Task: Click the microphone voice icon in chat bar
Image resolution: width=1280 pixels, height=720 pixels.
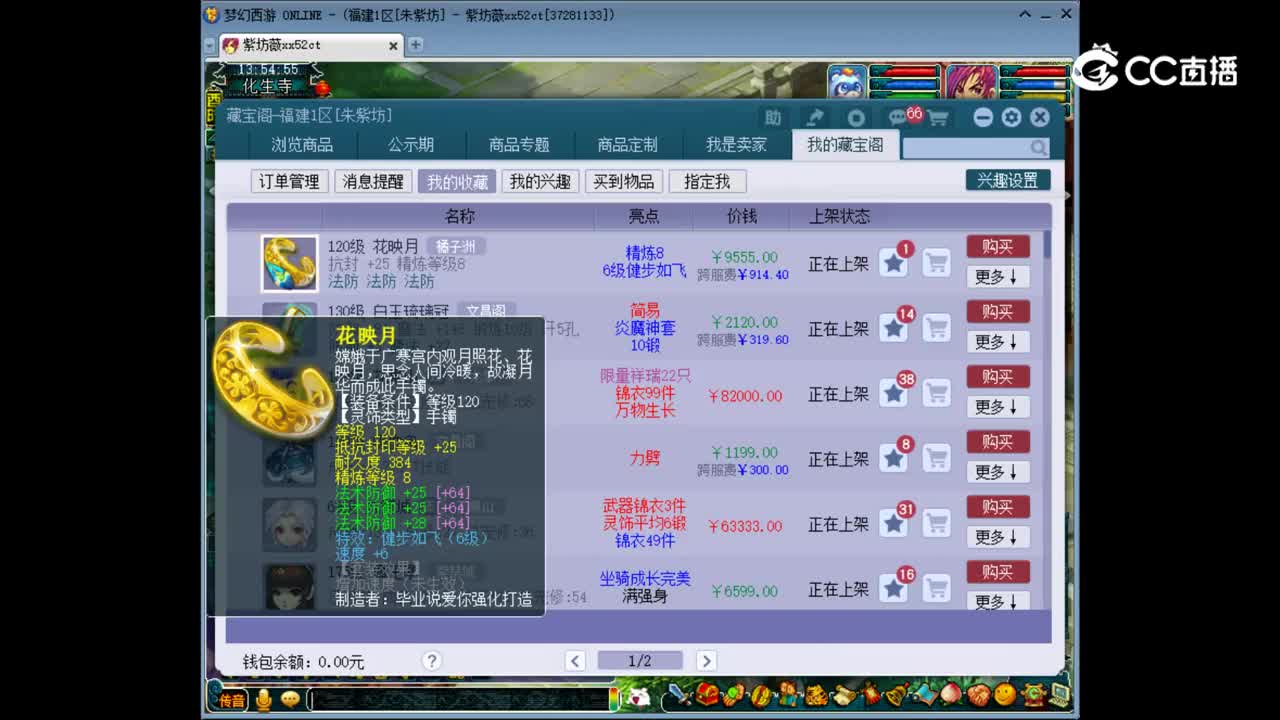Action: coord(264,699)
